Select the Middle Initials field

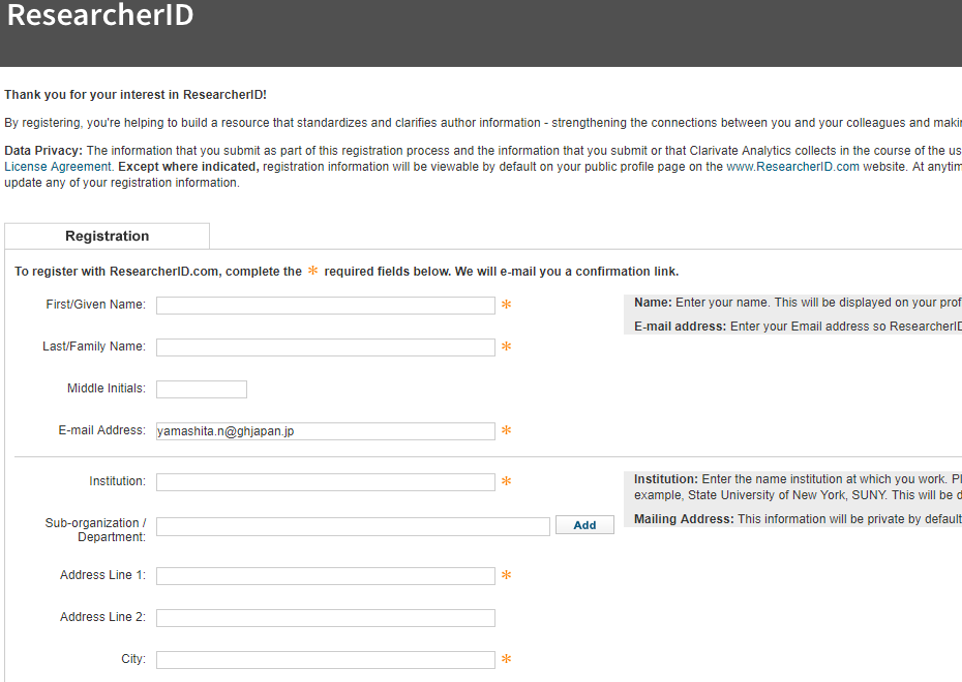tap(201, 389)
